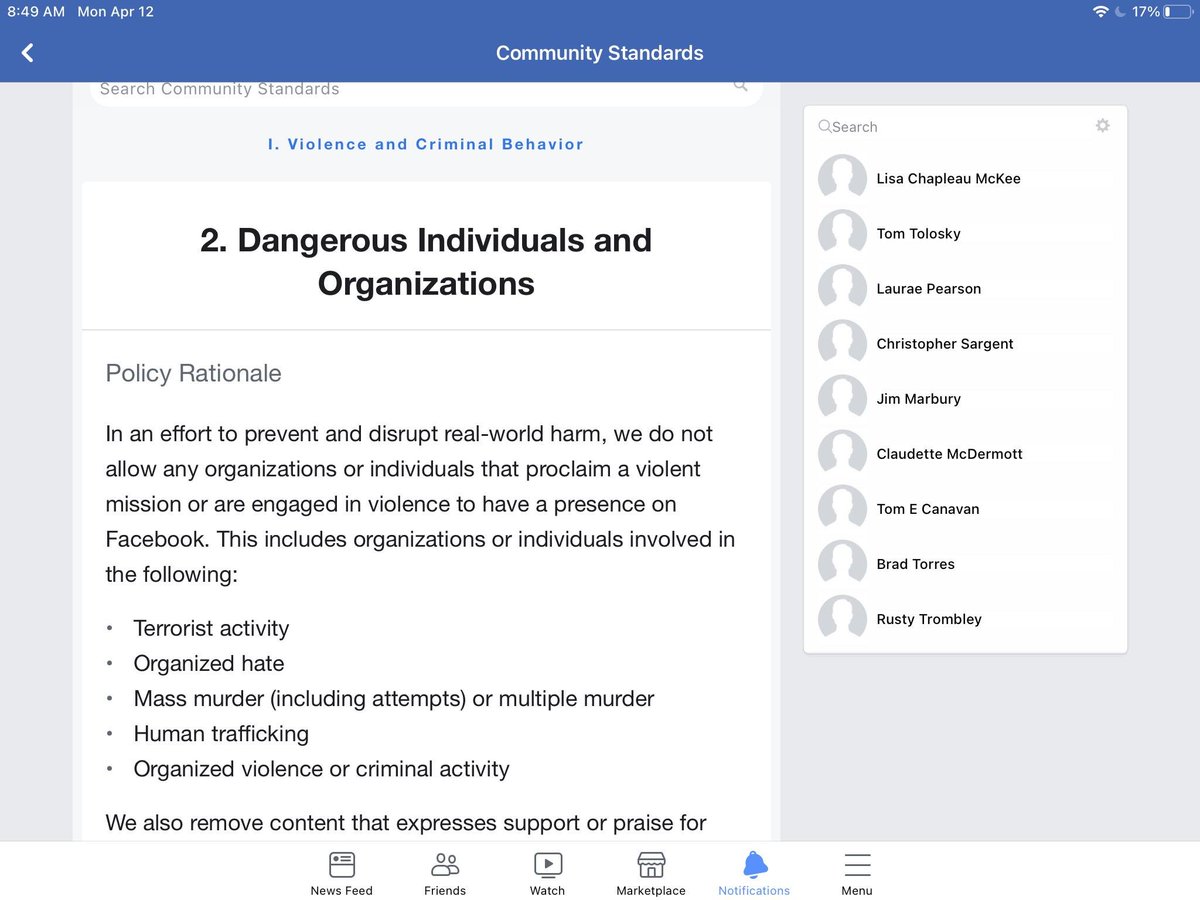Open Lisa Chapleau McKee's avatar
The height and width of the screenshot is (900, 1200).
pos(842,178)
